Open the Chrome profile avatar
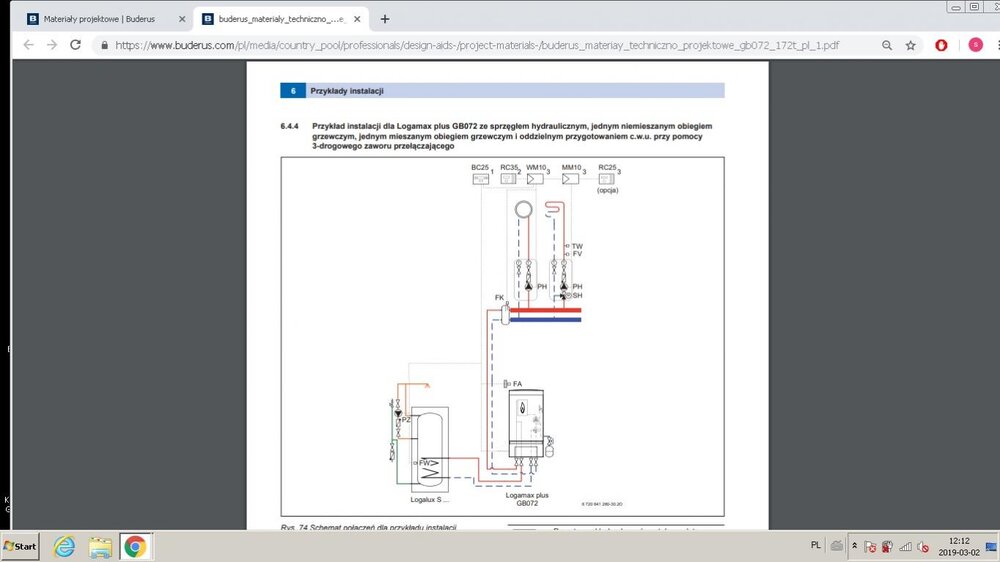1000x562 pixels. pos(975,45)
